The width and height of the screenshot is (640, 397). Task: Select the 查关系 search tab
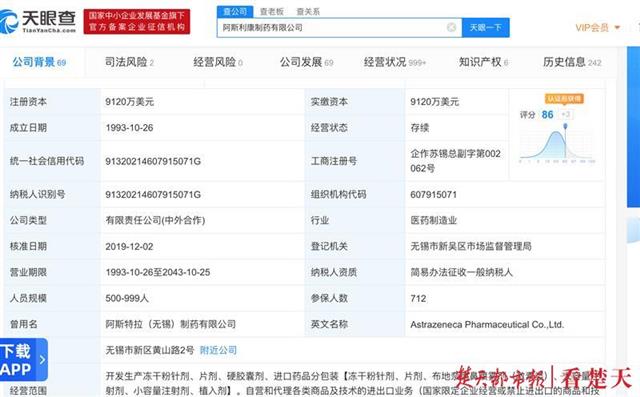coord(308,11)
